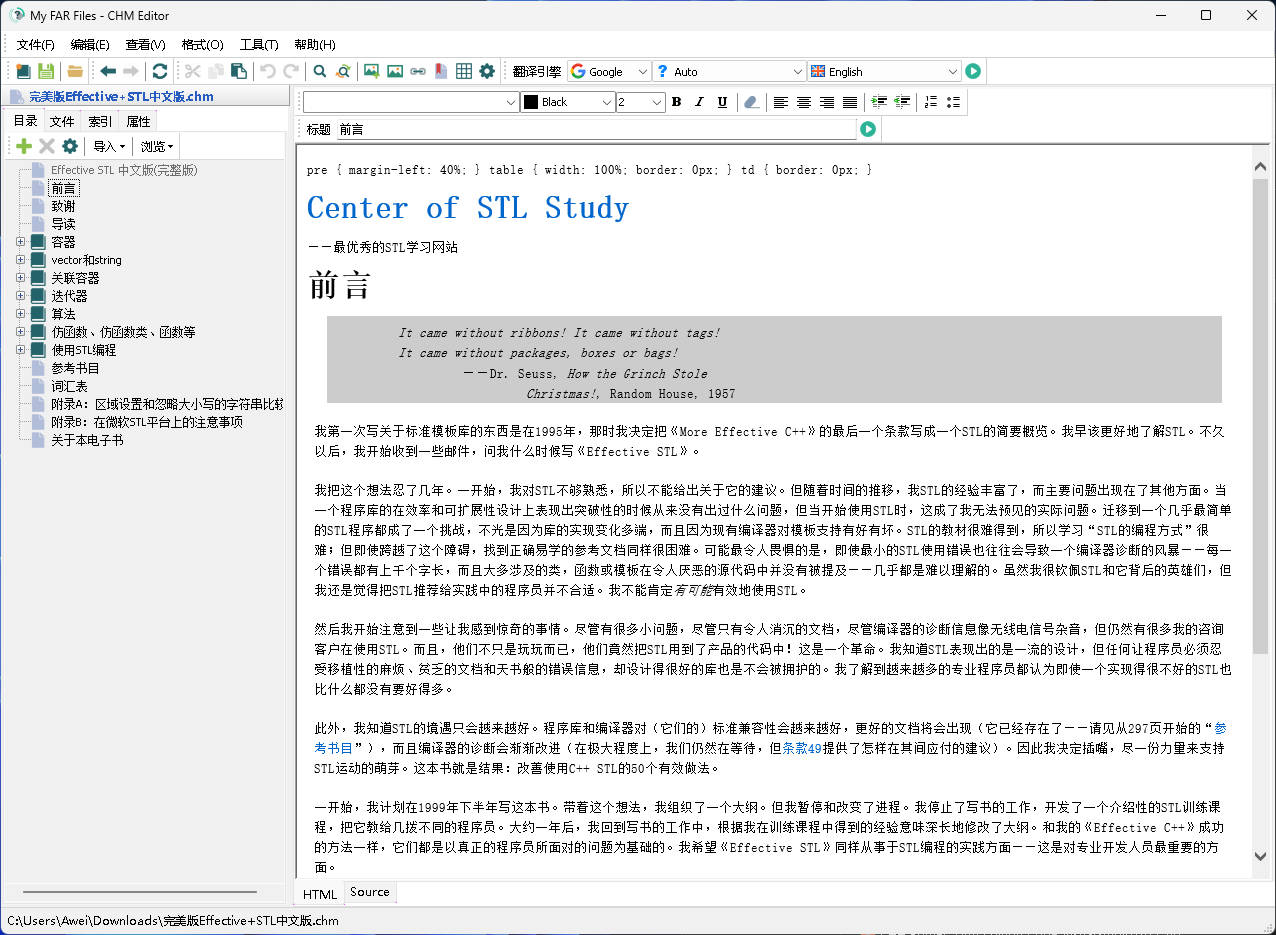Open the 编辑(E) menu
This screenshot has width=1276, height=935.
coord(90,44)
